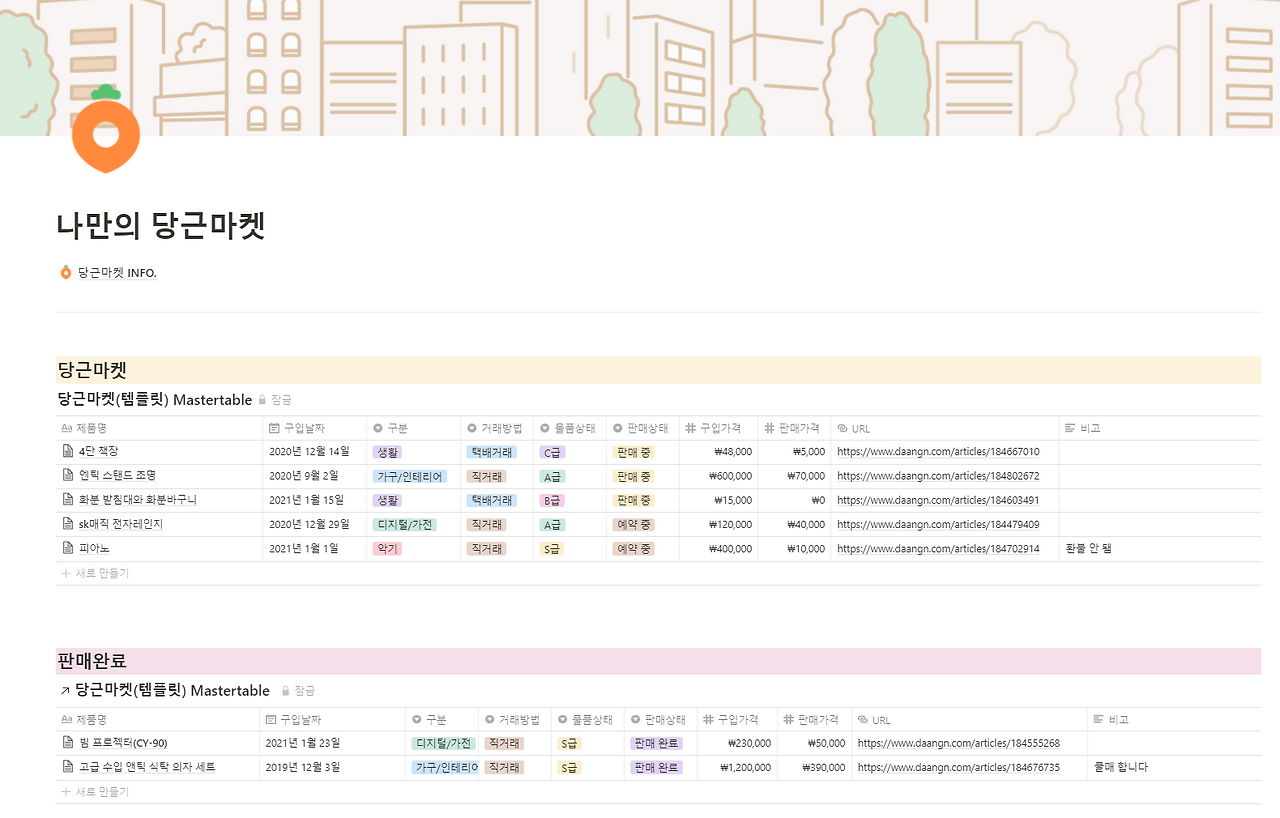
Task: Click the yellow 당근마켓 section heading
Action: click(658, 370)
